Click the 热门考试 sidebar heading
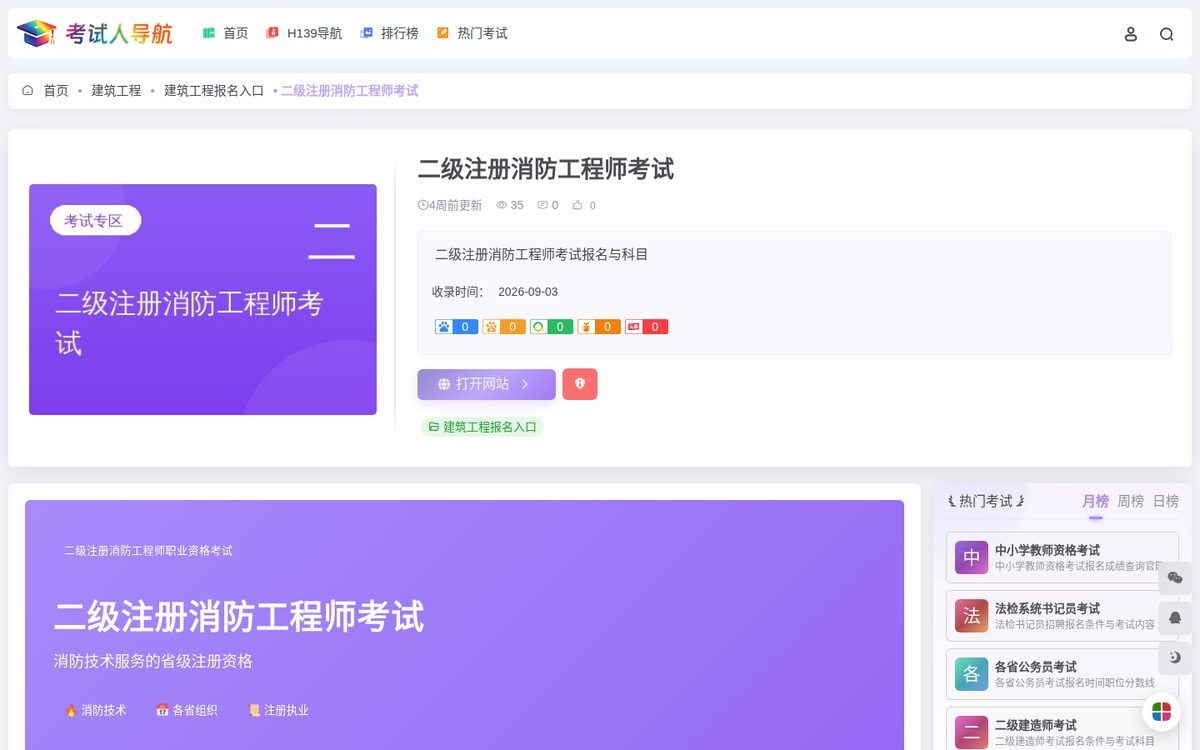This screenshot has height=750, width=1200. (x=986, y=501)
